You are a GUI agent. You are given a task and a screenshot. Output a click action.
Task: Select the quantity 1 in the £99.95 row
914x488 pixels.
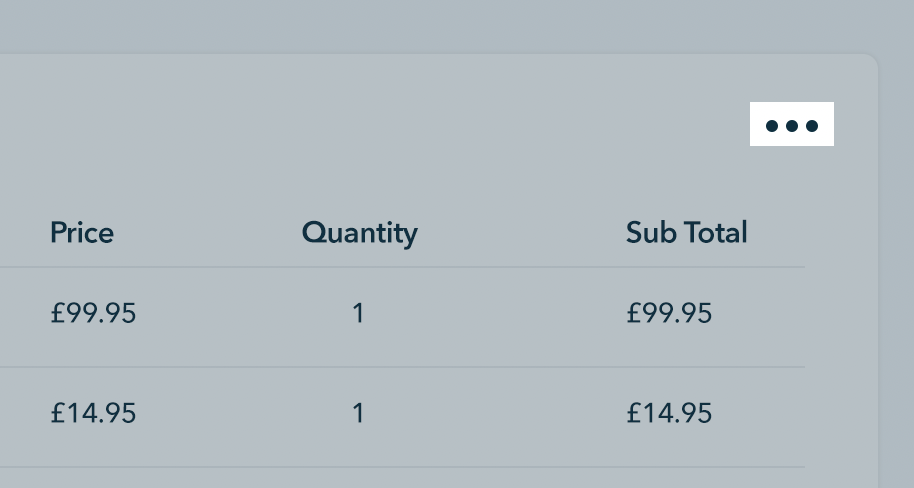click(358, 314)
